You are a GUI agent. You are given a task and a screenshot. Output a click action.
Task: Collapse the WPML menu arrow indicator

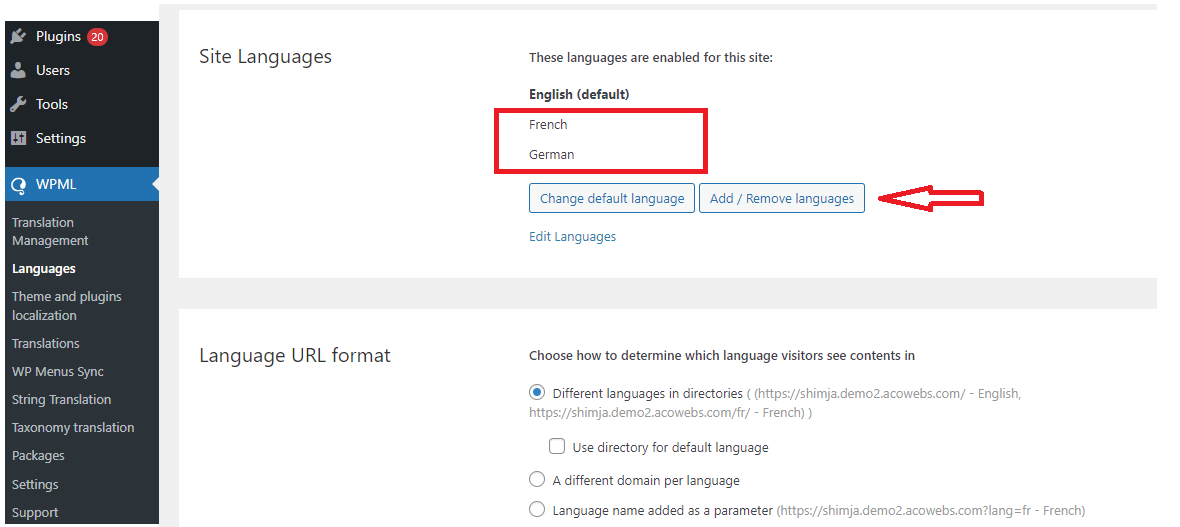tap(155, 184)
